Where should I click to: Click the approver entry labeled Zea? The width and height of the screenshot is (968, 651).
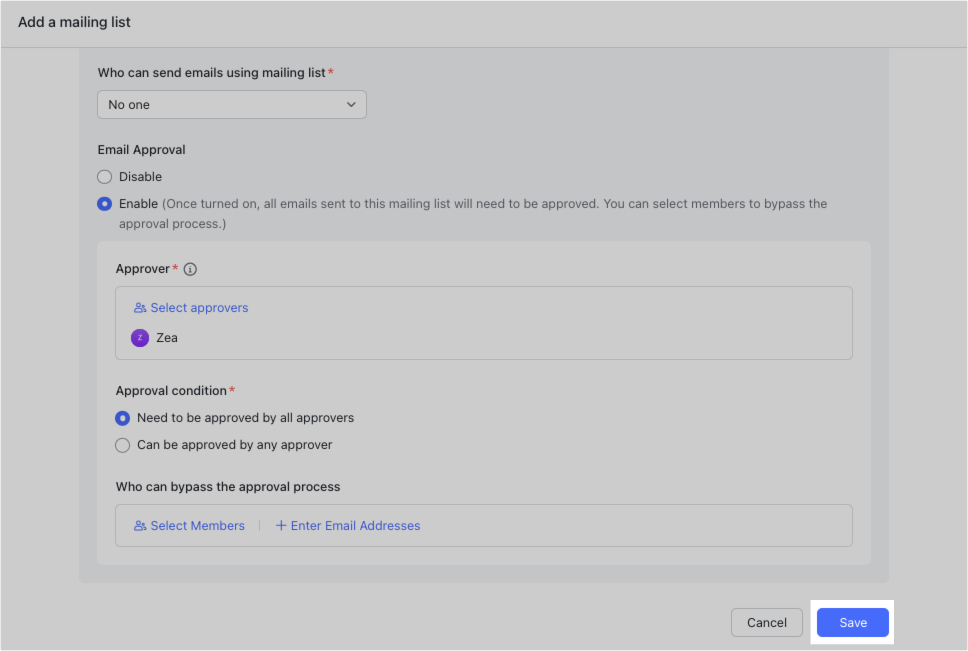tap(167, 338)
